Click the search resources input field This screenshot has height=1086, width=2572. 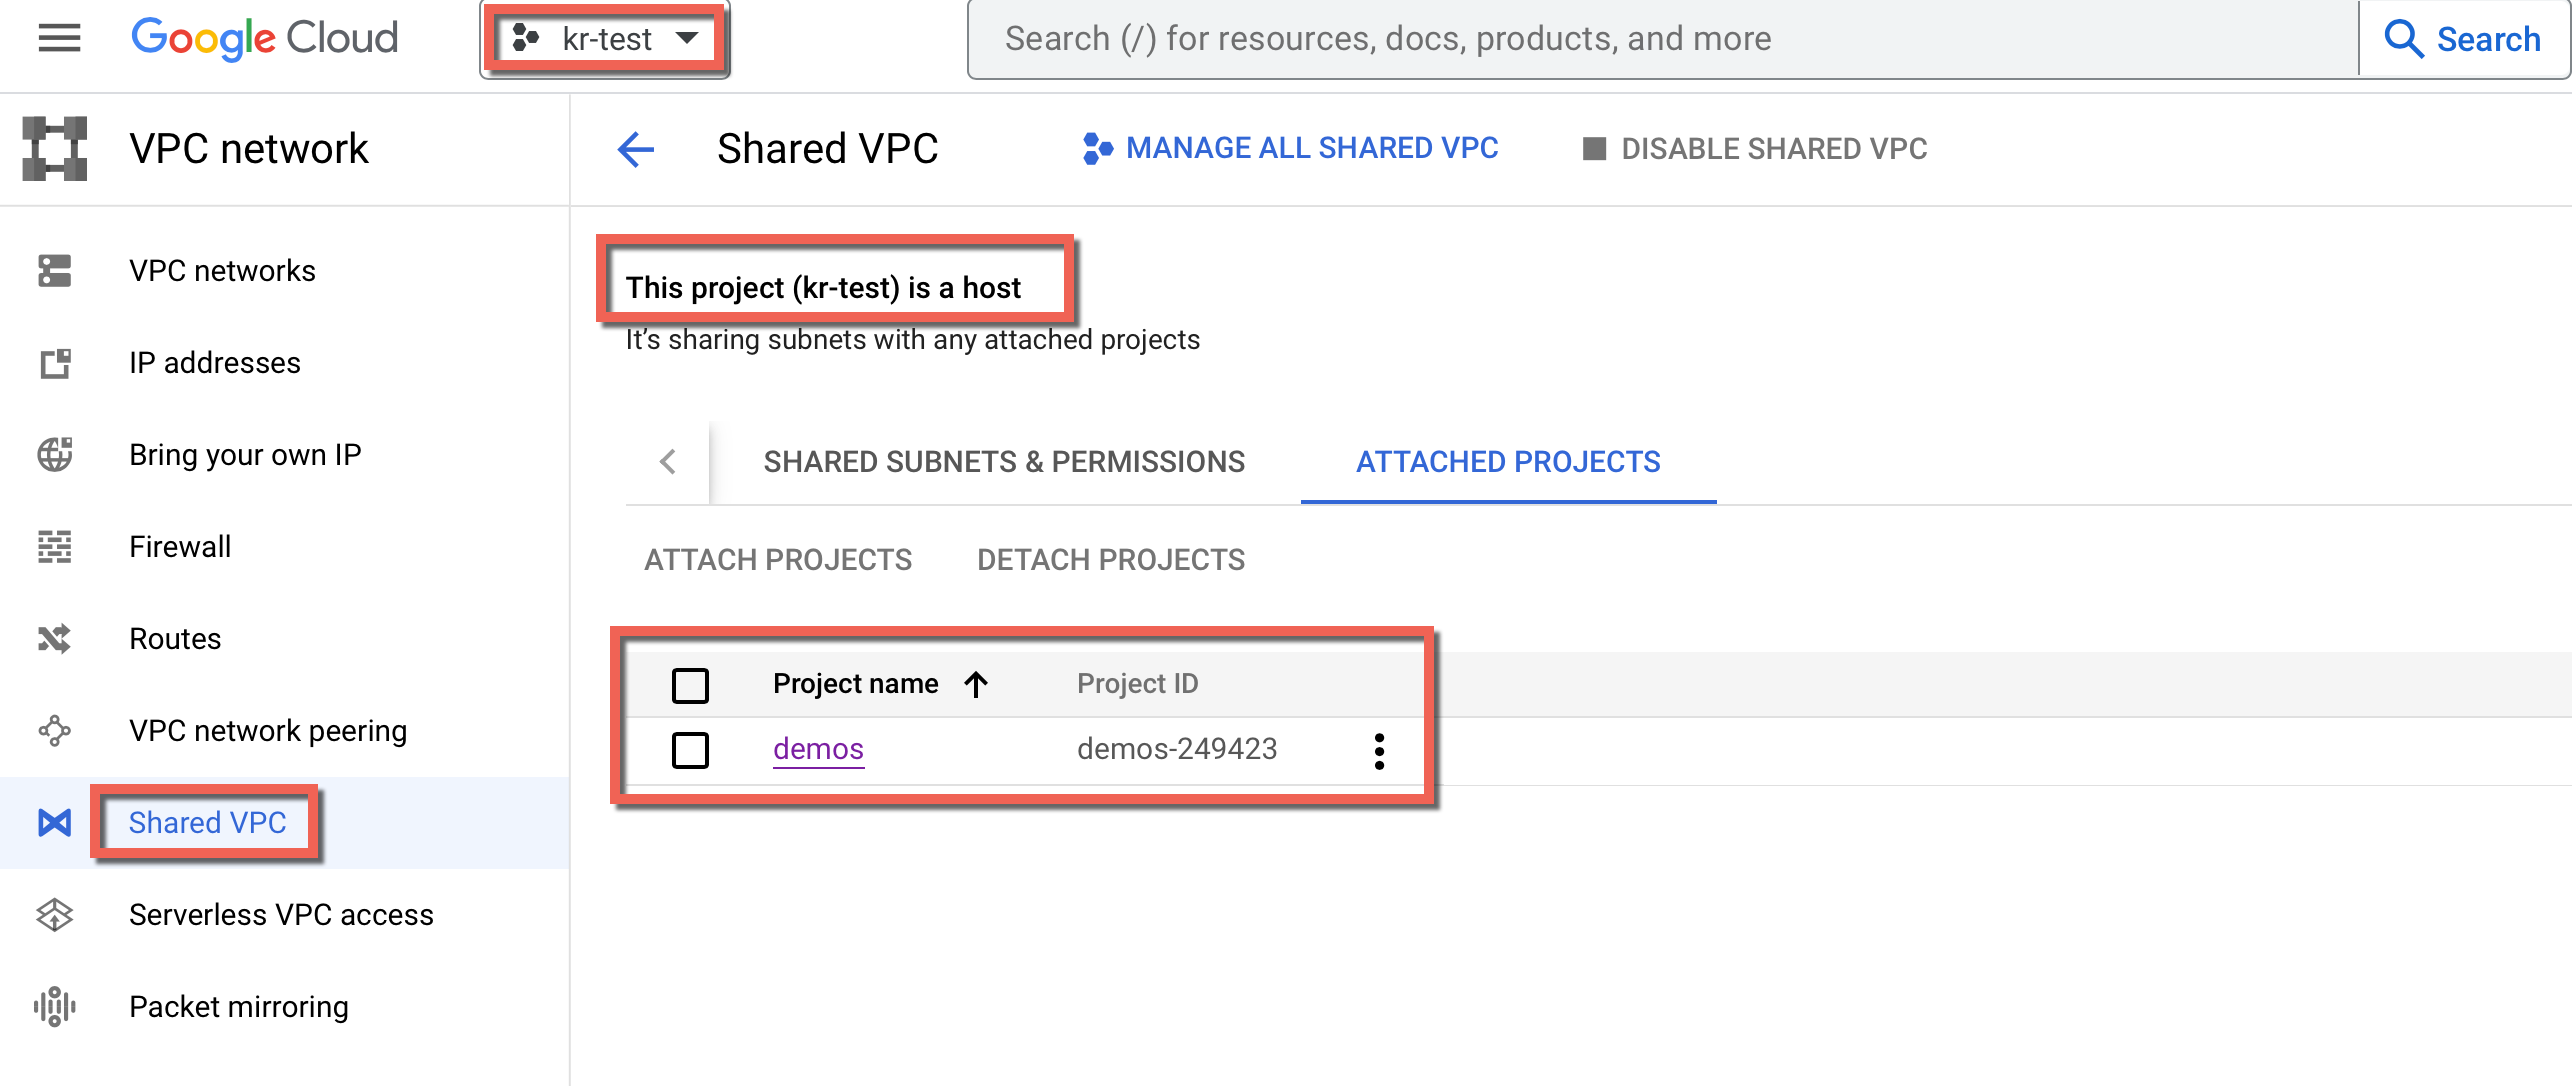pos(1662,39)
